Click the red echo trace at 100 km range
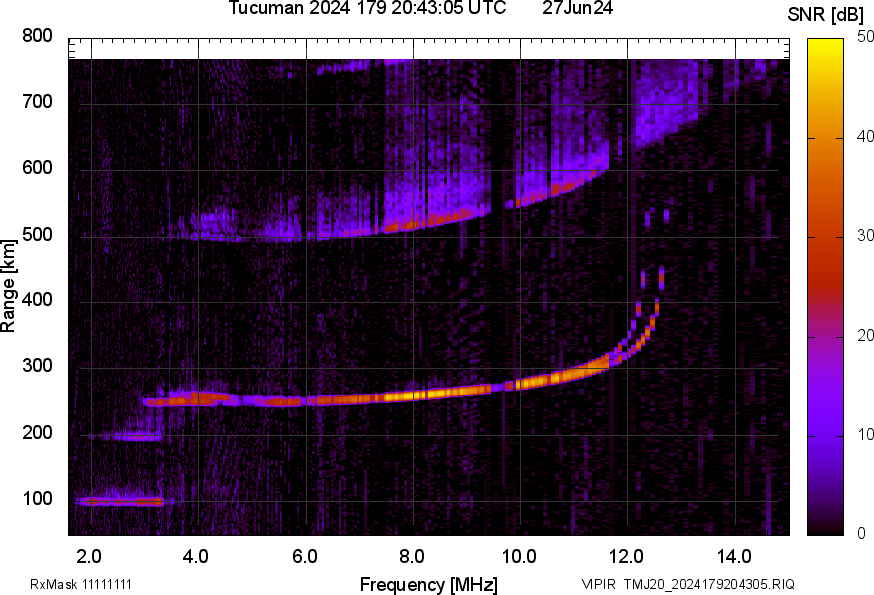The image size is (874, 595). point(120,501)
